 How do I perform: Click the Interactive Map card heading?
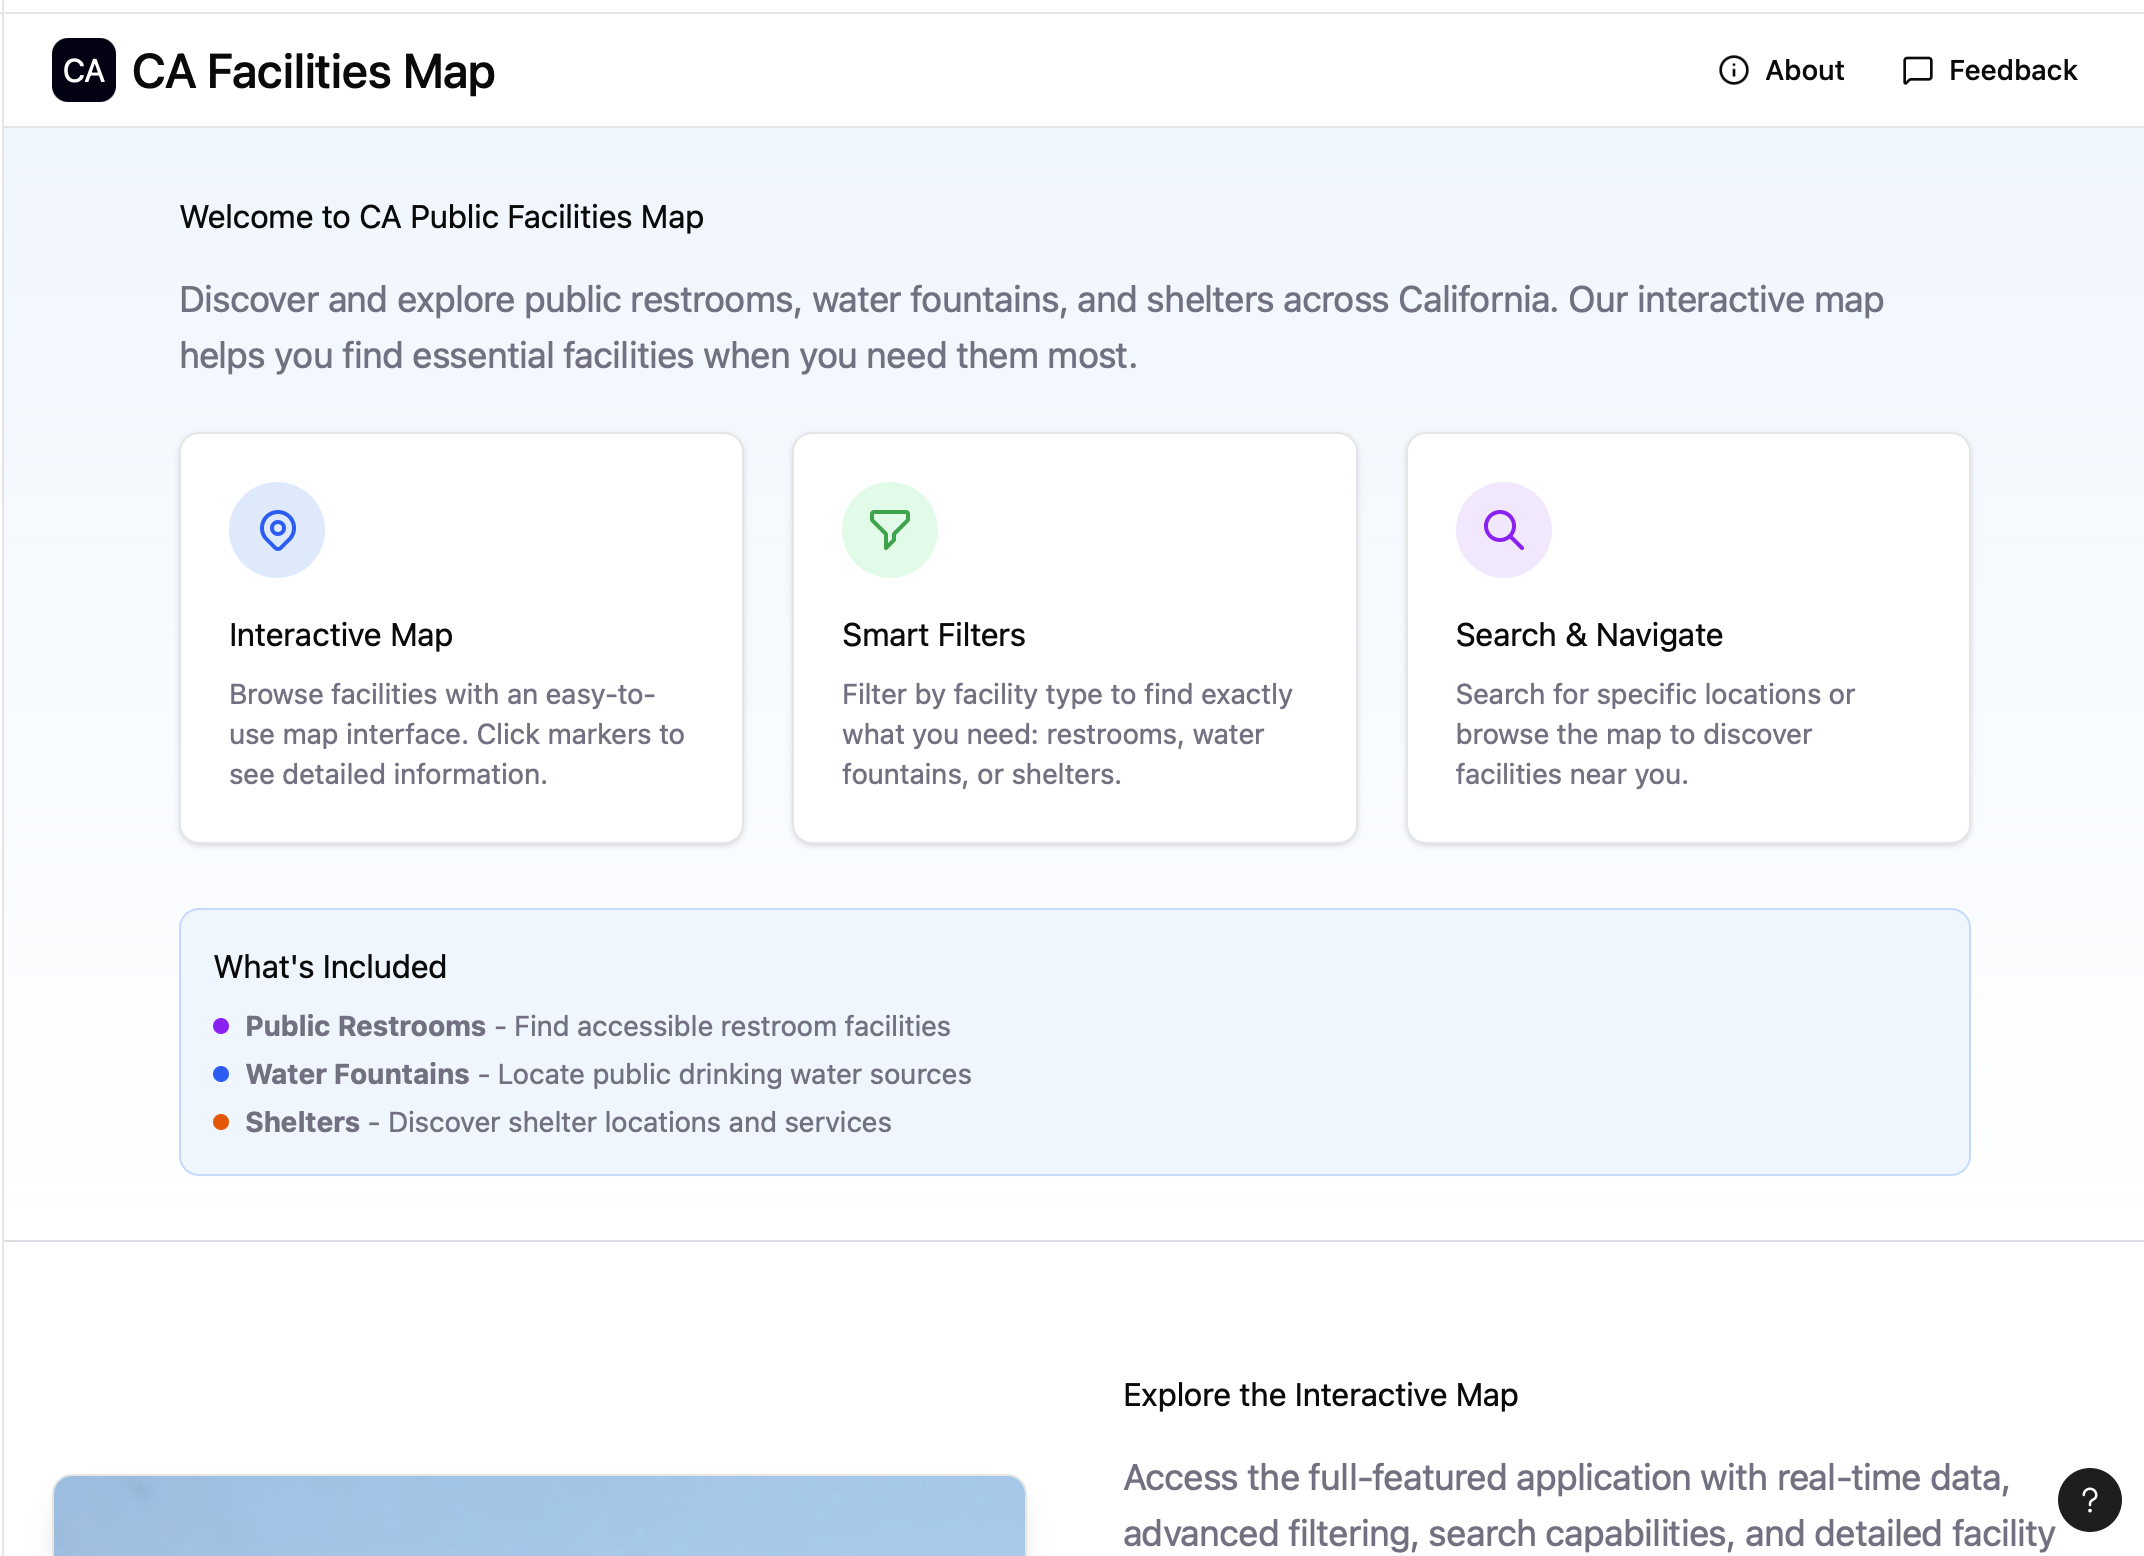[x=340, y=635]
